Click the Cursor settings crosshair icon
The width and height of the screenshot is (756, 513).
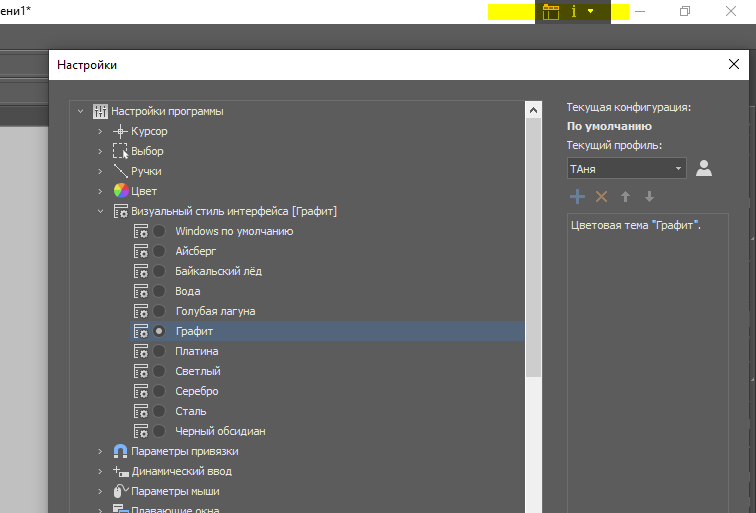[120, 131]
